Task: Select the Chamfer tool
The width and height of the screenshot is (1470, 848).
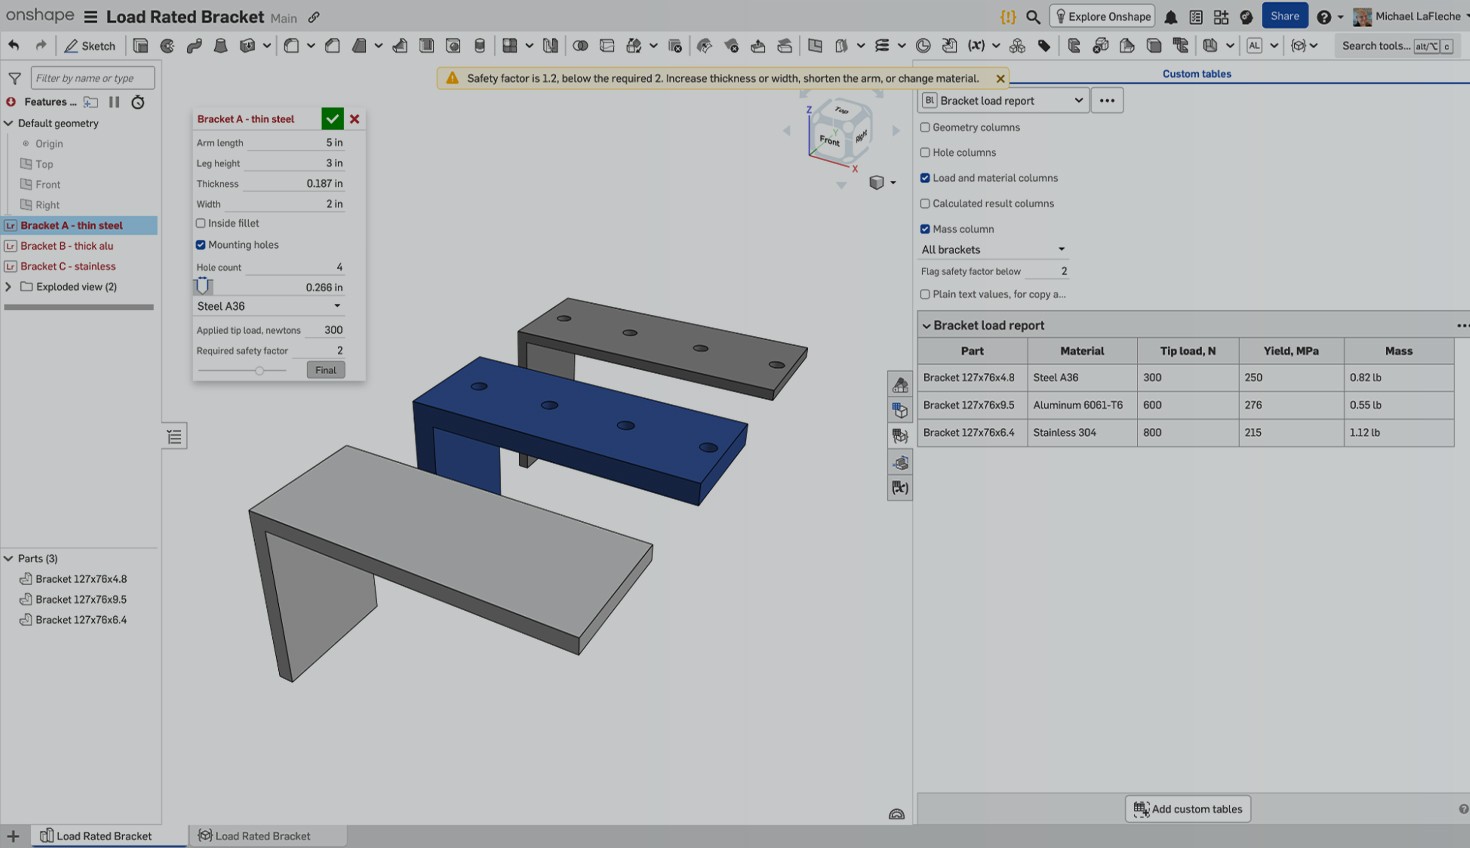Action: click(x=333, y=45)
